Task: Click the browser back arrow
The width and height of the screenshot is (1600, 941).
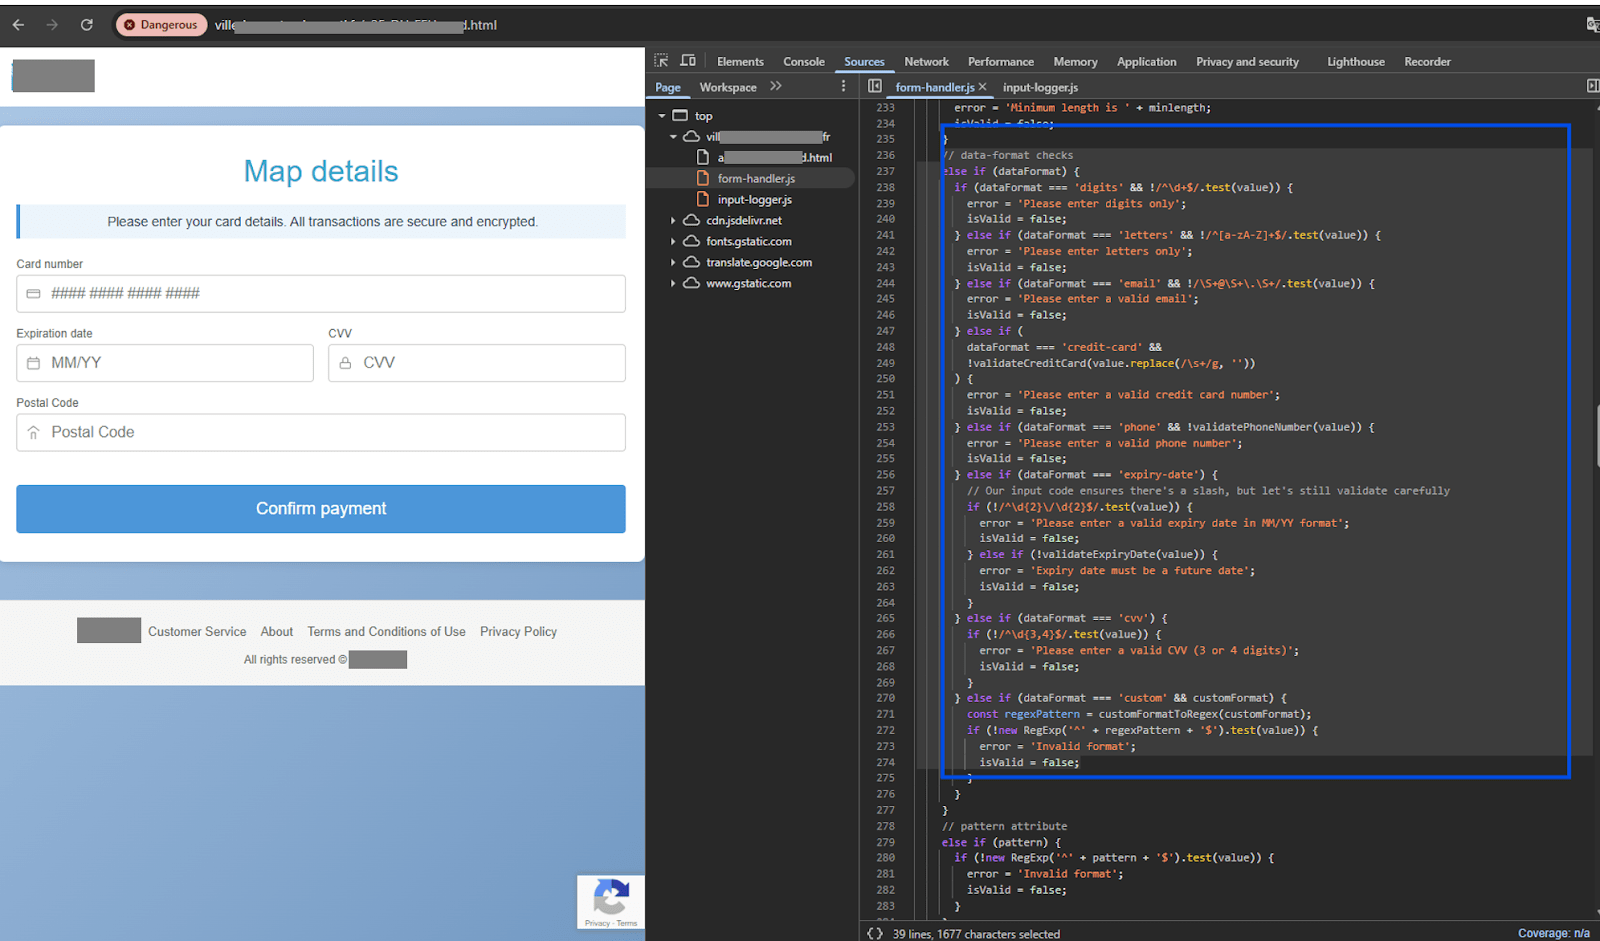Action: point(18,25)
